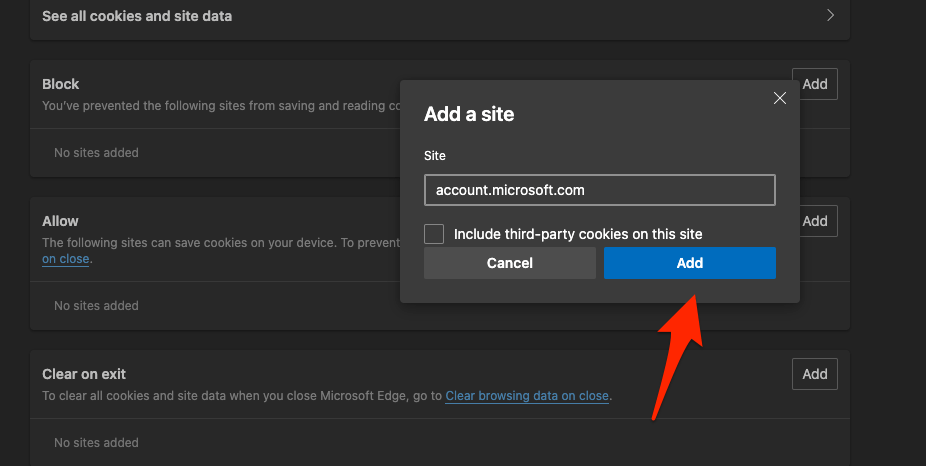
Task: Focus the Site text input field
Action: click(x=599, y=190)
